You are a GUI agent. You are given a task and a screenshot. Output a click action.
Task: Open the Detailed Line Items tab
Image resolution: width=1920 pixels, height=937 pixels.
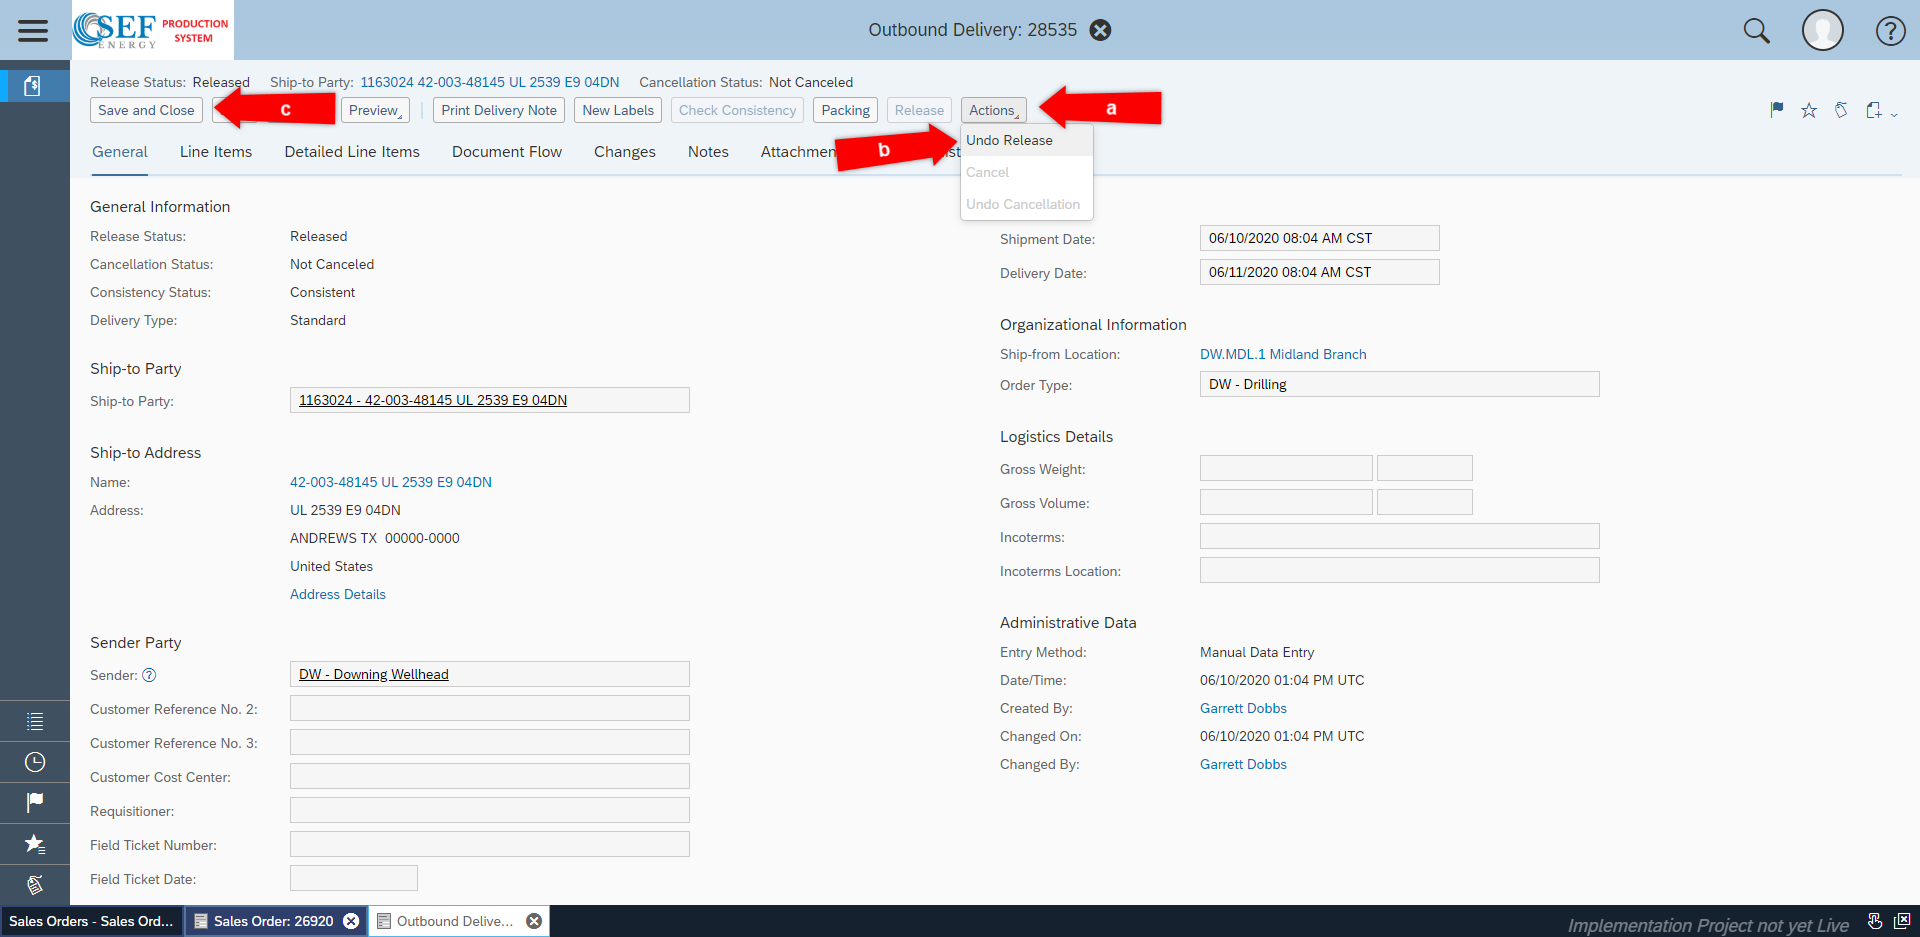[x=352, y=152]
